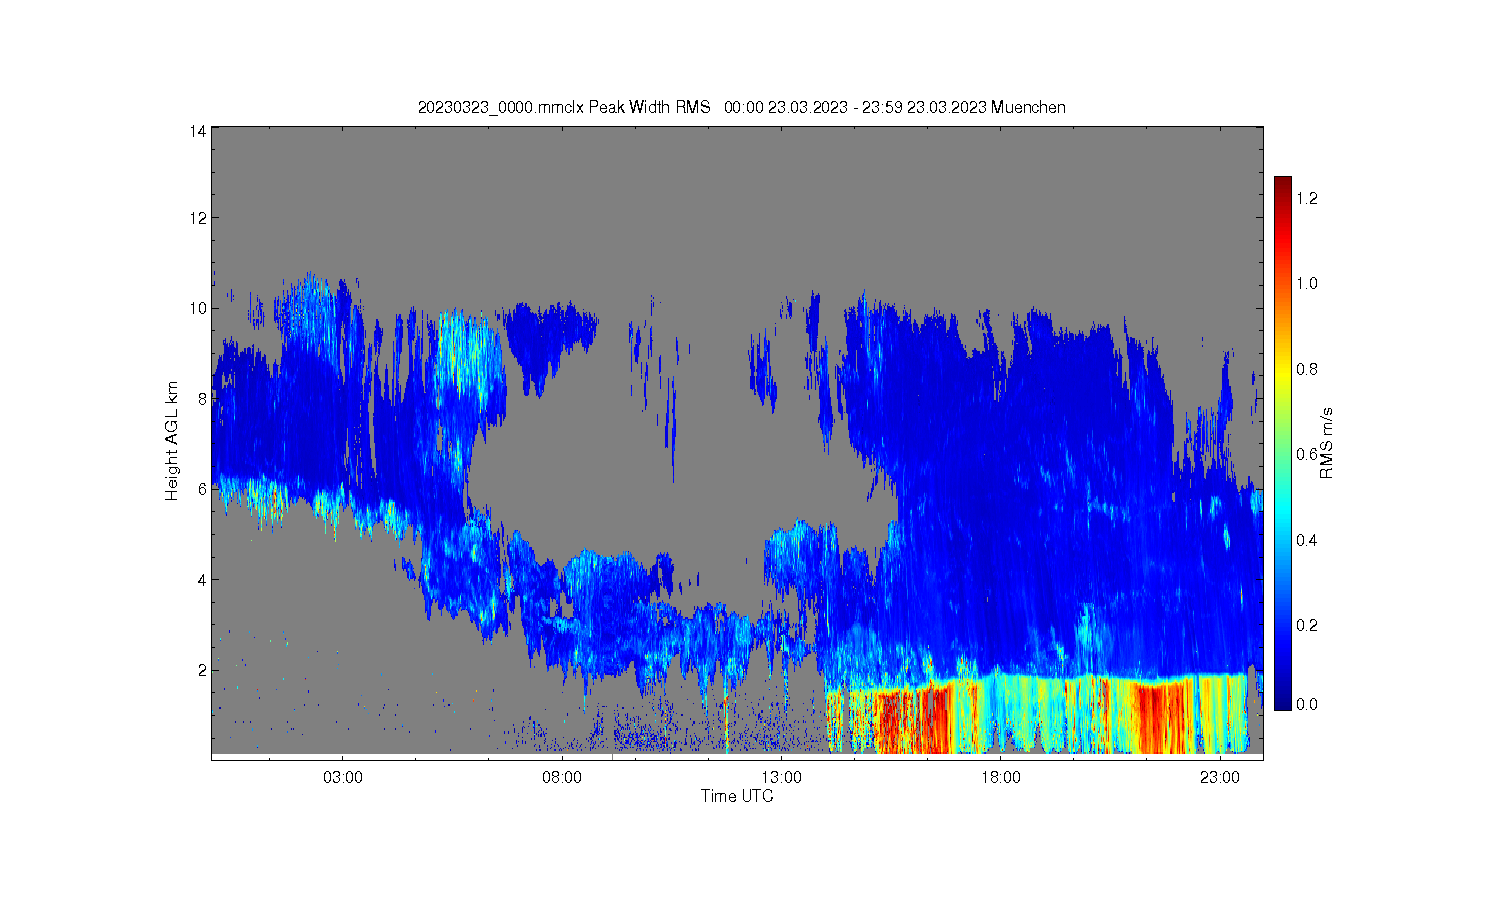This screenshot has height=900, width=1500.
Task: Click the 0.6 colorbar tick label
Action: (x=1307, y=454)
